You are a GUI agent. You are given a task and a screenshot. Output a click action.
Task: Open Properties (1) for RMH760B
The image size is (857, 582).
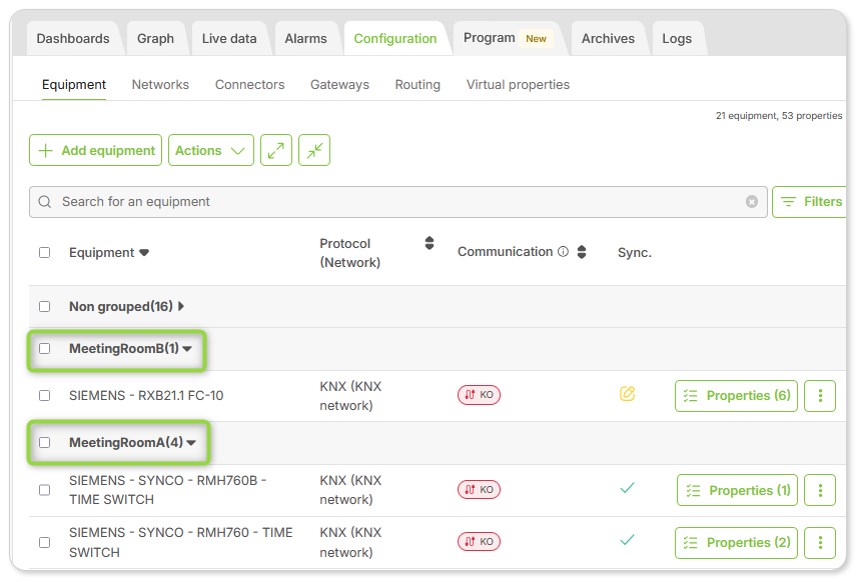point(737,490)
